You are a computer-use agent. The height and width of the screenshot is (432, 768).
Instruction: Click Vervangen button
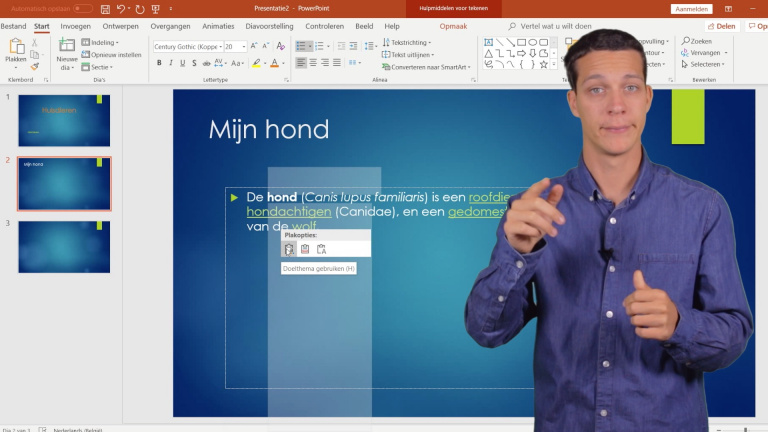click(704, 52)
